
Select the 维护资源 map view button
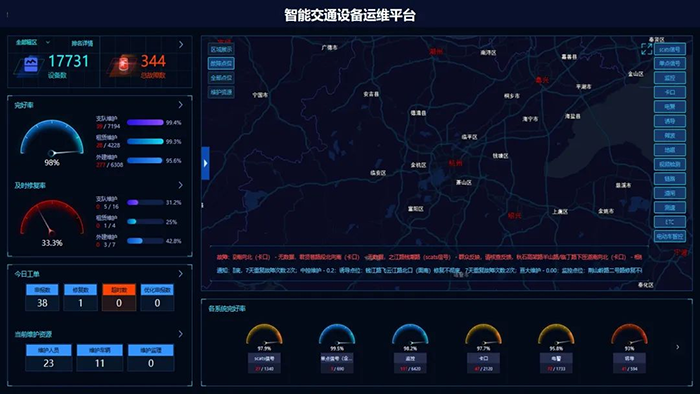(x=221, y=92)
